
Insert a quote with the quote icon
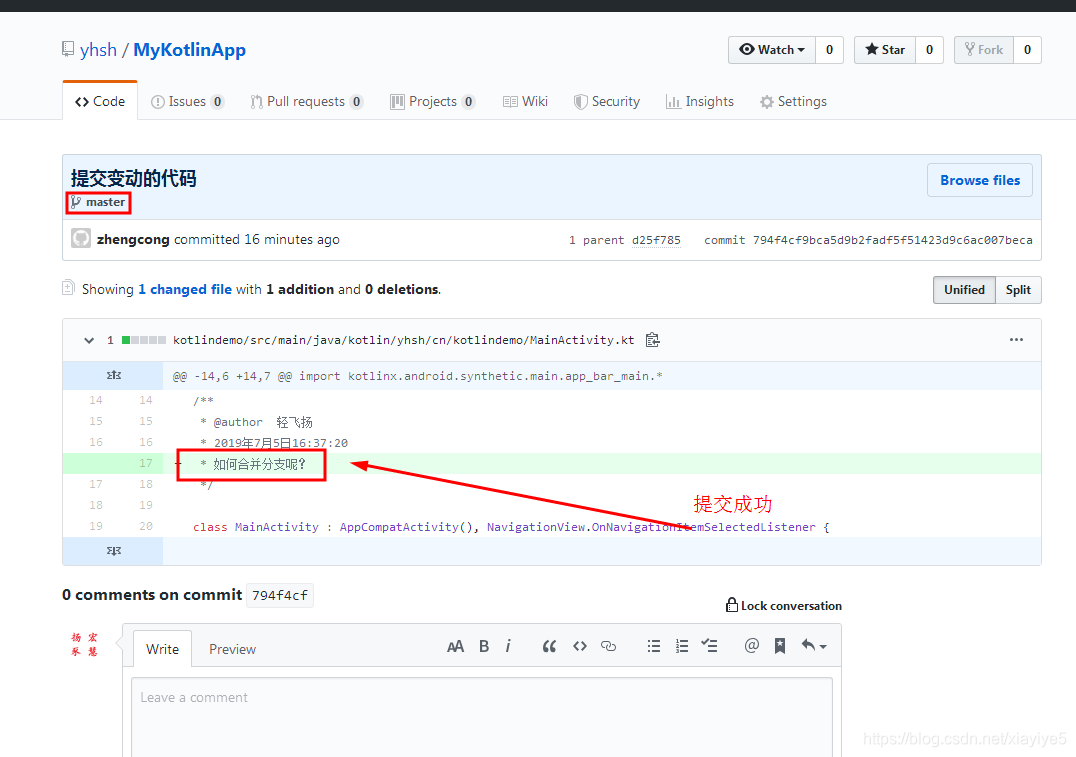click(549, 647)
